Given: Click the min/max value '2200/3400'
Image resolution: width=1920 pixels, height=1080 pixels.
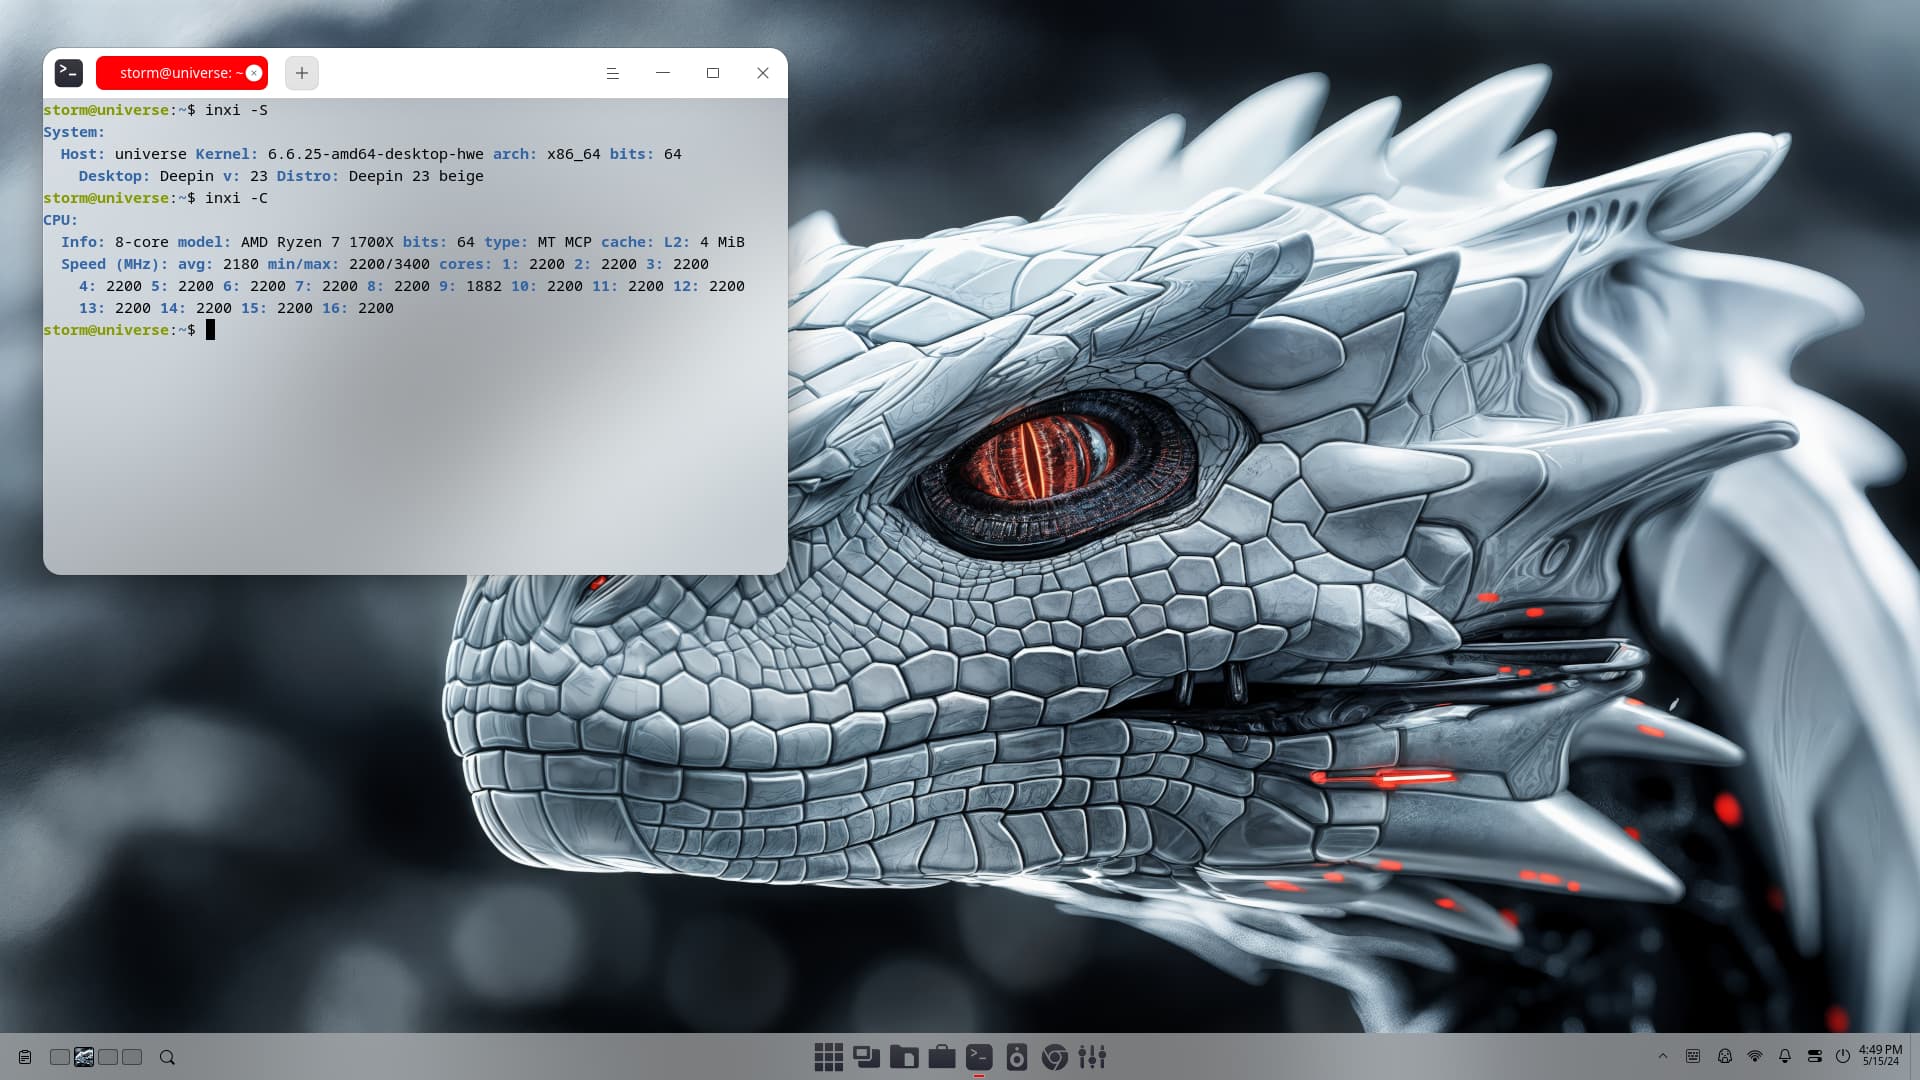Looking at the screenshot, I should coord(389,264).
